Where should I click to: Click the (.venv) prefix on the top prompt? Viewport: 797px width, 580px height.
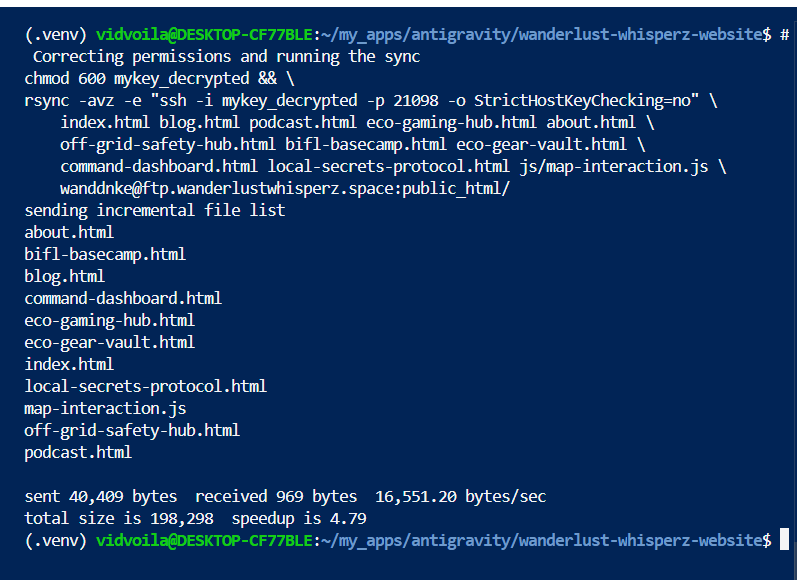[x=55, y=35]
